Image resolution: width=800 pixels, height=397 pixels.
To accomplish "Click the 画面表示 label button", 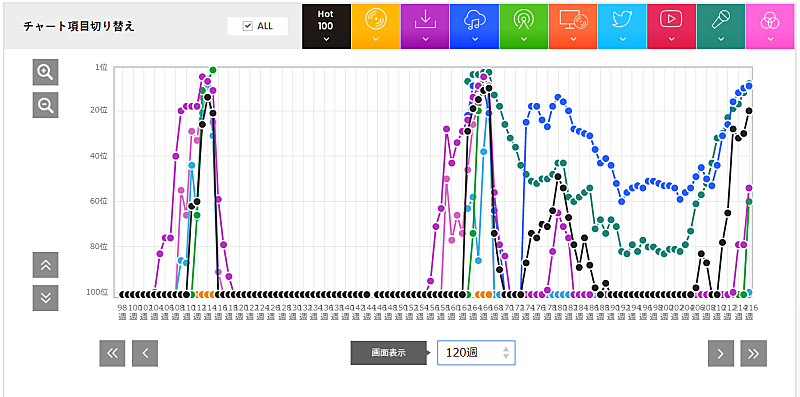I will 388,353.
